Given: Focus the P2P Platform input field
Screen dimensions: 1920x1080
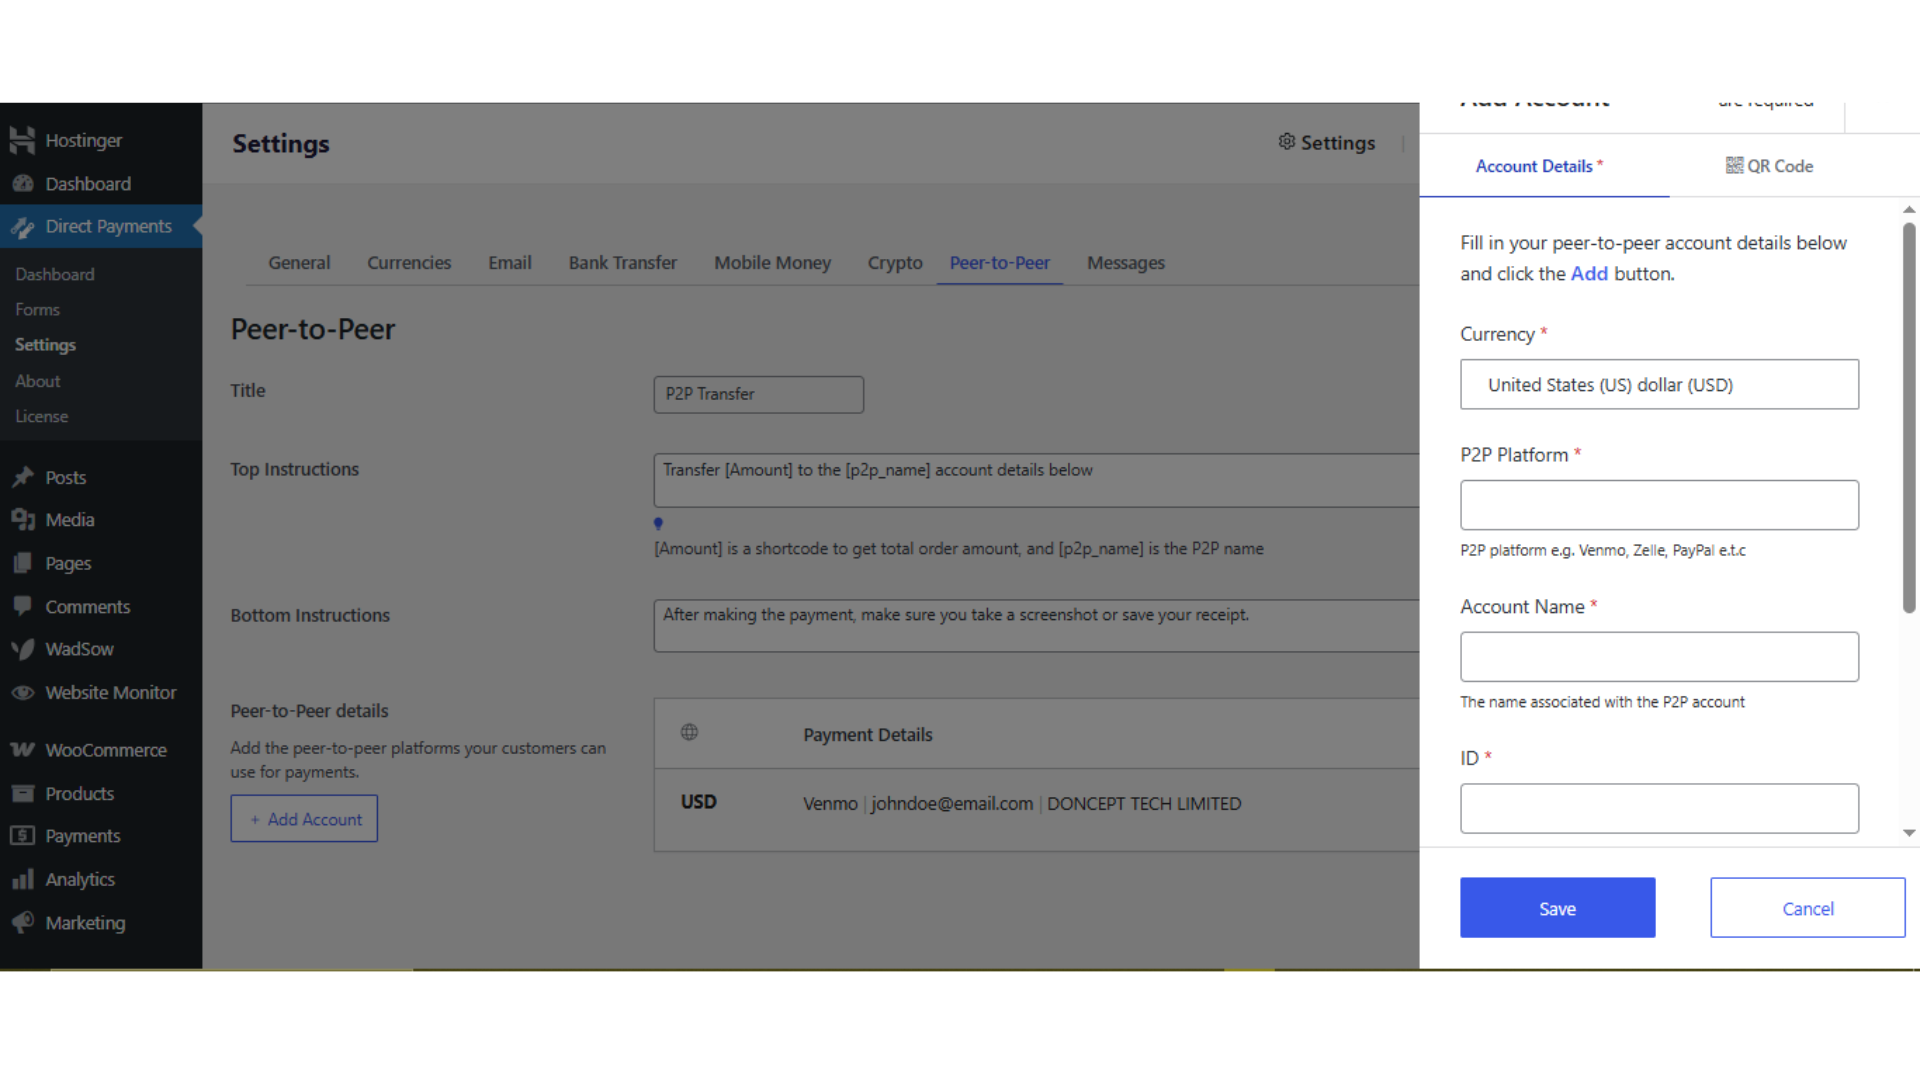Looking at the screenshot, I should coord(1658,505).
